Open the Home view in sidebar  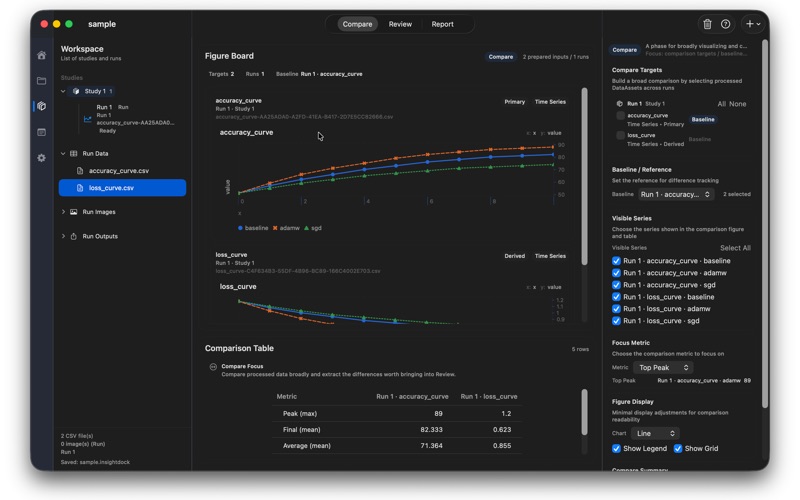[x=41, y=55]
